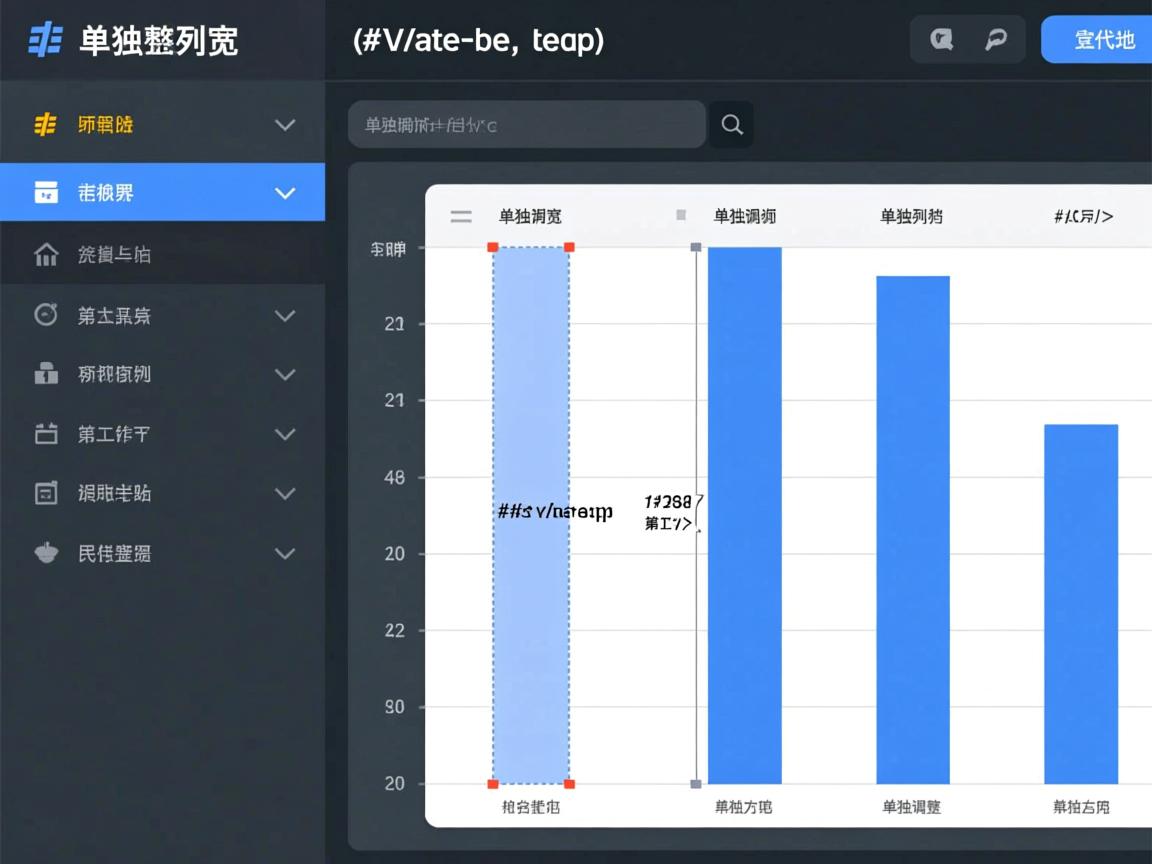
Task: Click the trophy icon of bottom sidebar entry
Action: [x=46, y=553]
